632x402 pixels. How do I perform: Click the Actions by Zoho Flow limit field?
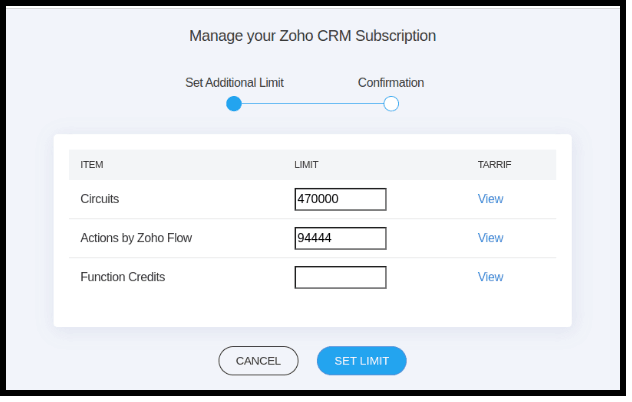tap(340, 238)
